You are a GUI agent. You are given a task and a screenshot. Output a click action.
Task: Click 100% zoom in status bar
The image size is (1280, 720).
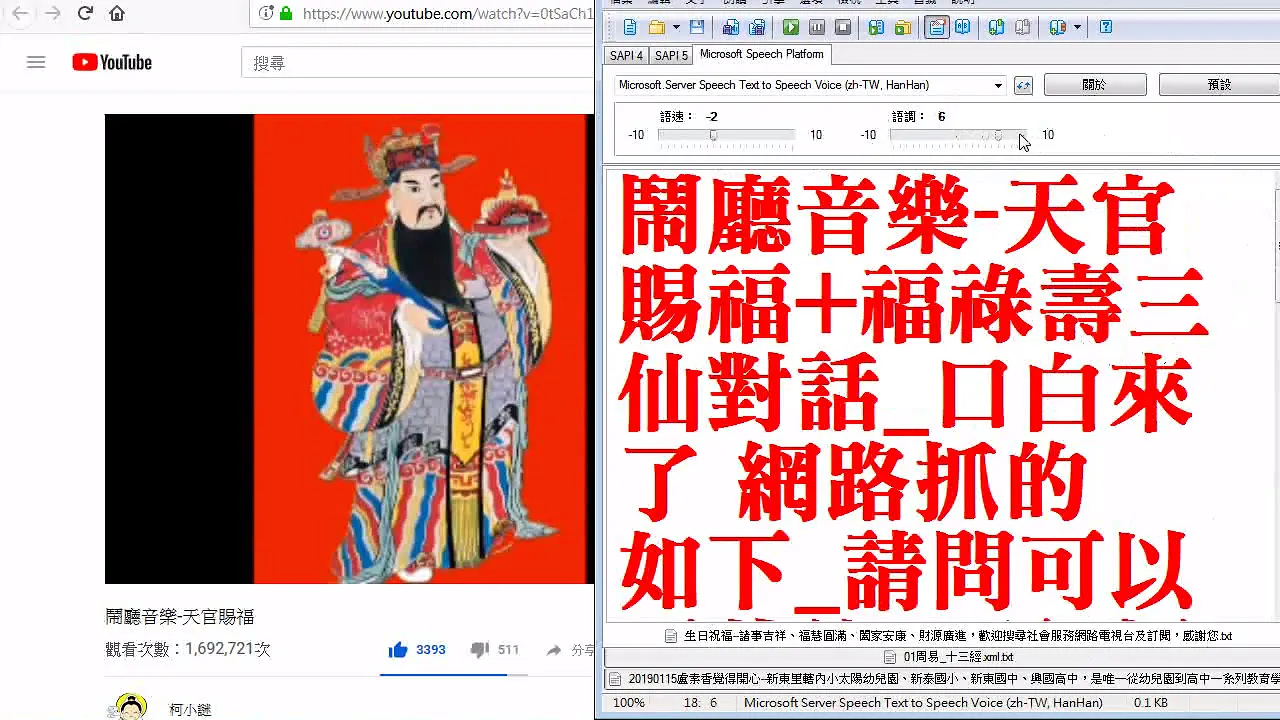click(628, 703)
